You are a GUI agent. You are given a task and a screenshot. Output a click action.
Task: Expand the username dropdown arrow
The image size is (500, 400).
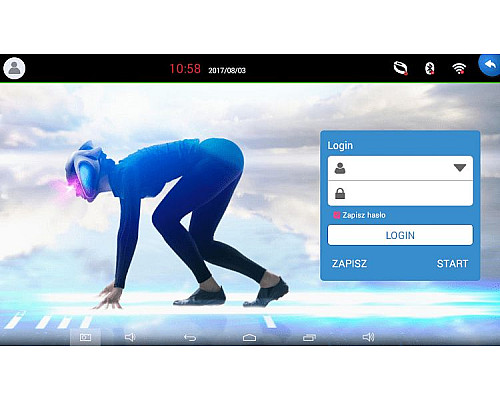click(460, 168)
